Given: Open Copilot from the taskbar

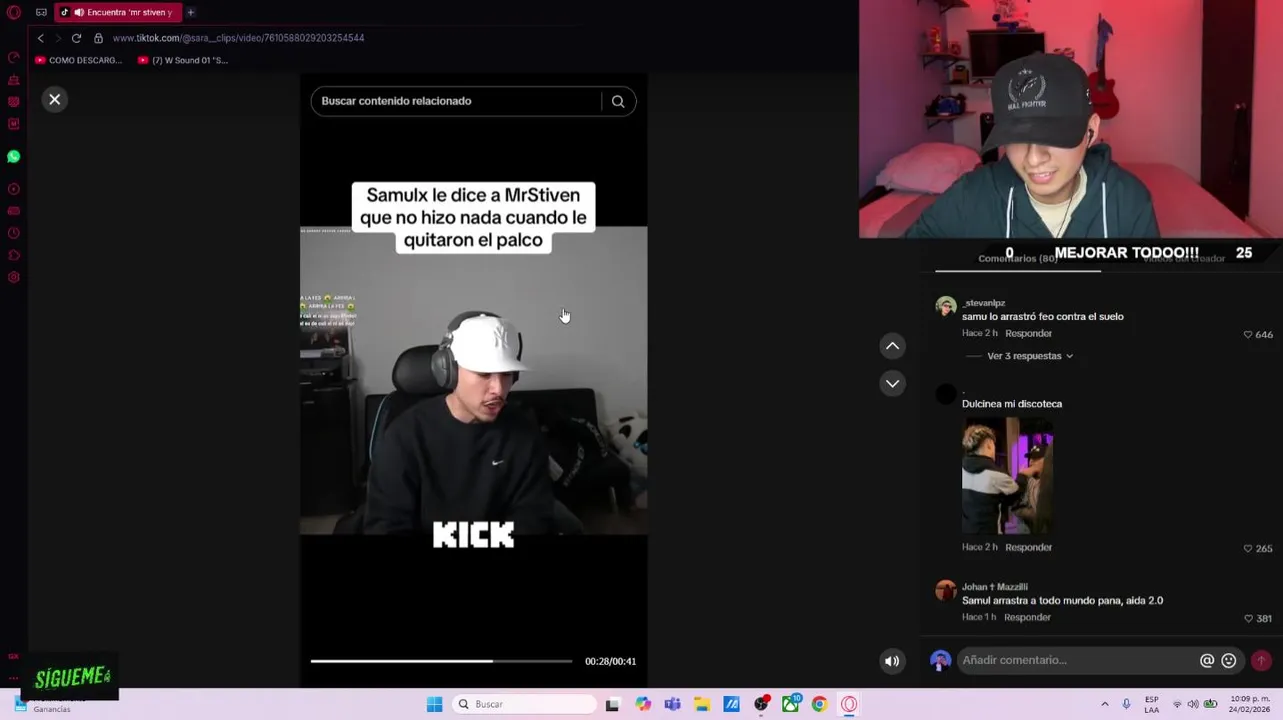Looking at the screenshot, I should click(643, 704).
